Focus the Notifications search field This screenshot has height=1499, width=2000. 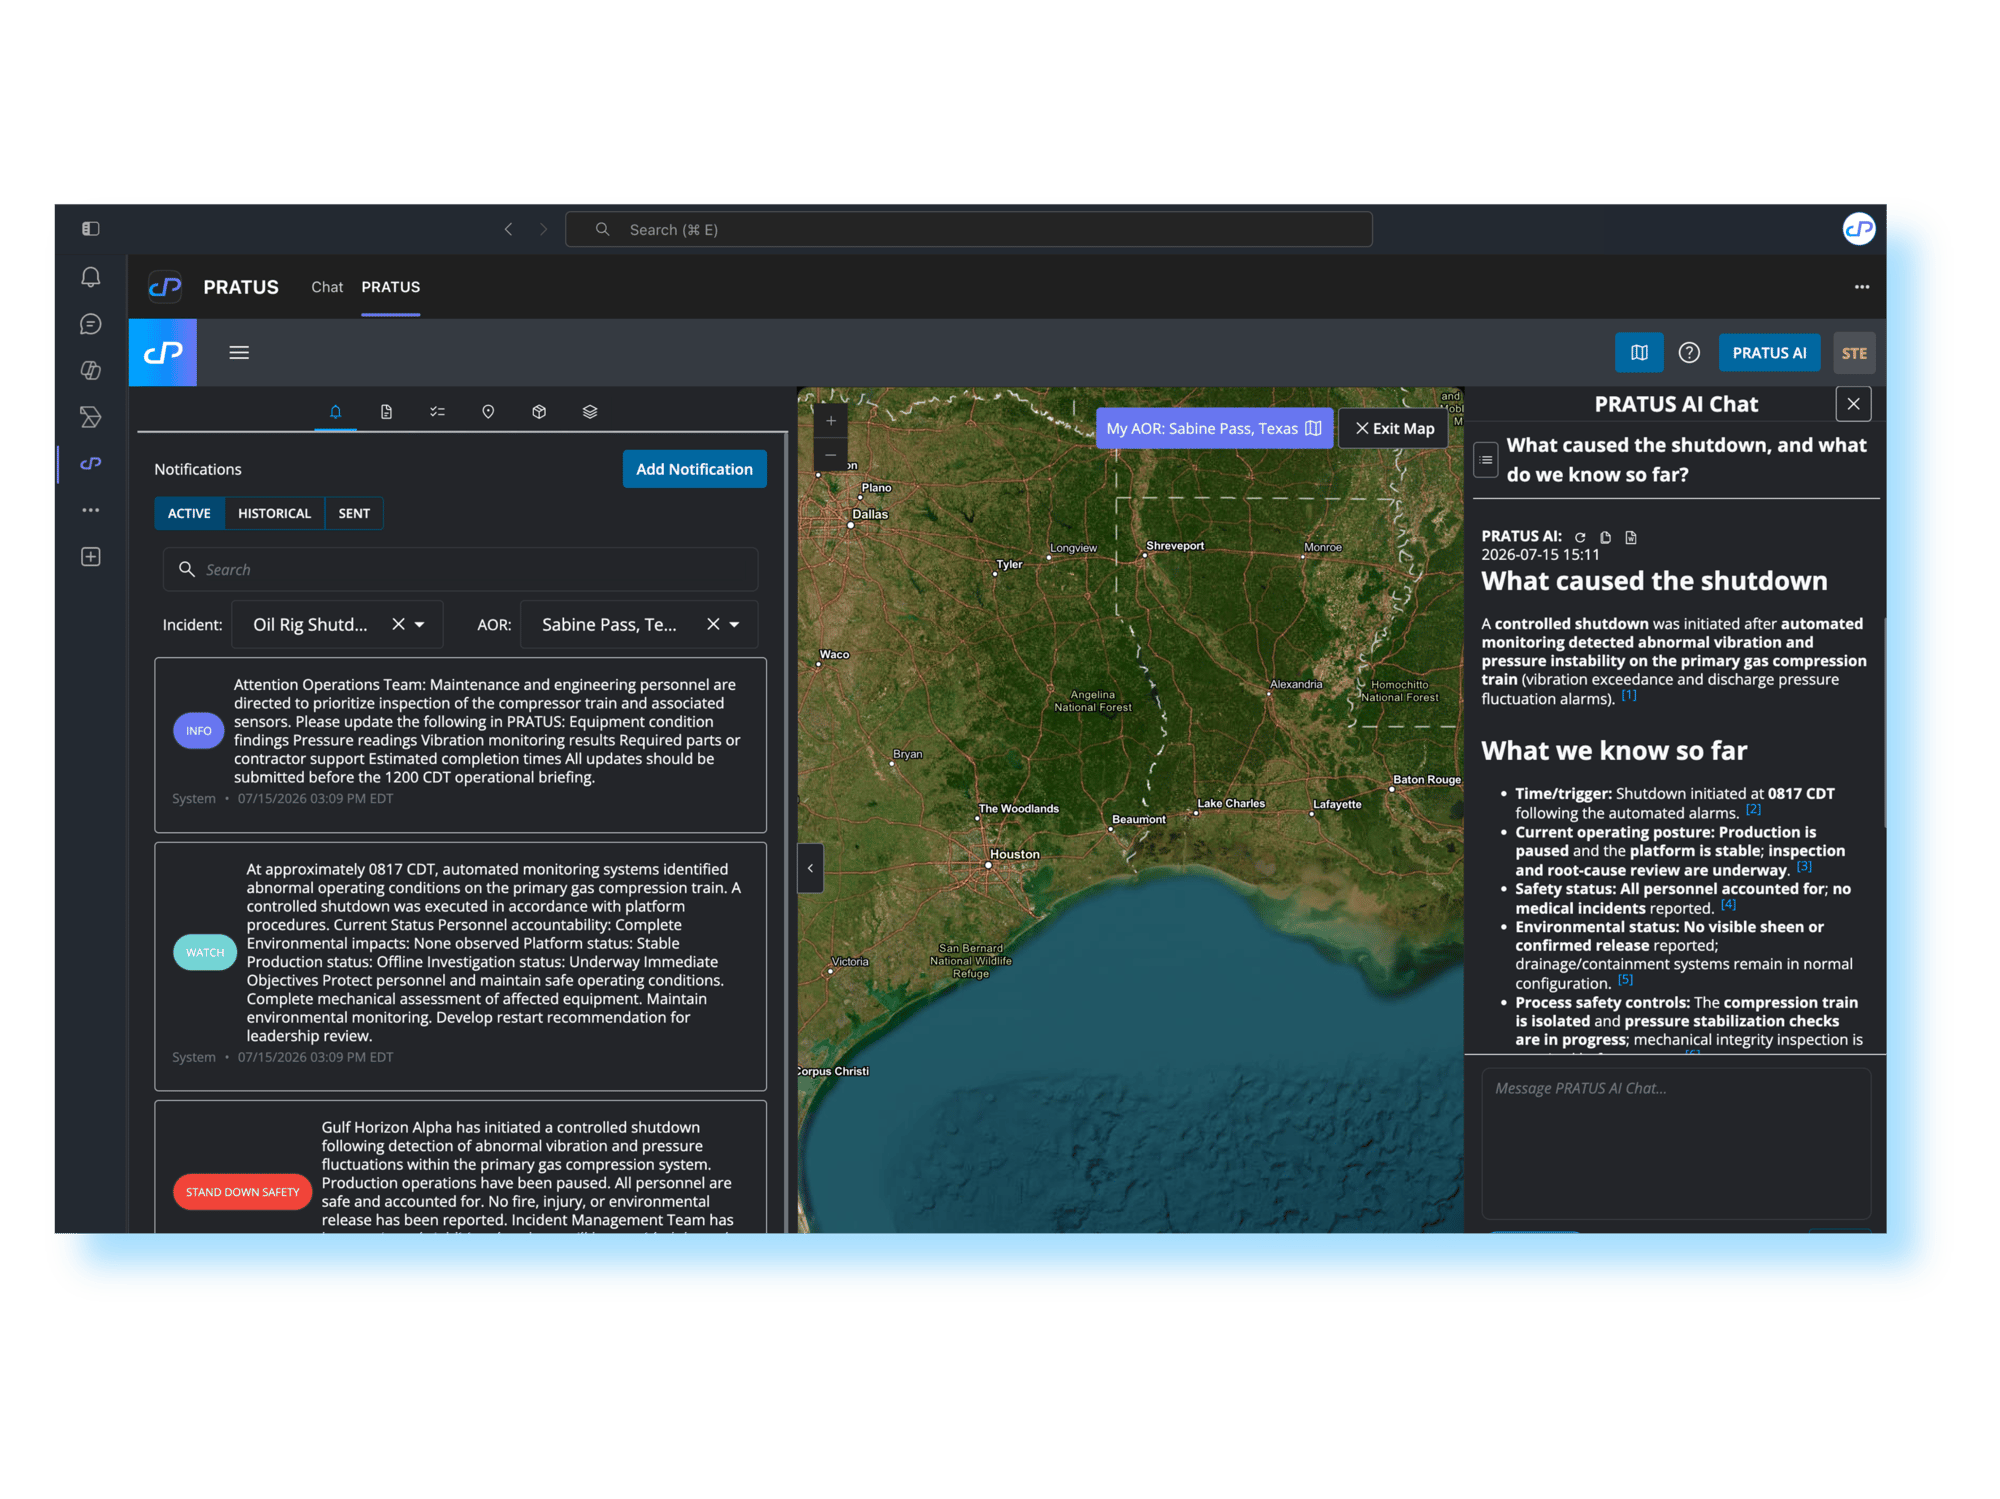pyautogui.click(x=460, y=569)
